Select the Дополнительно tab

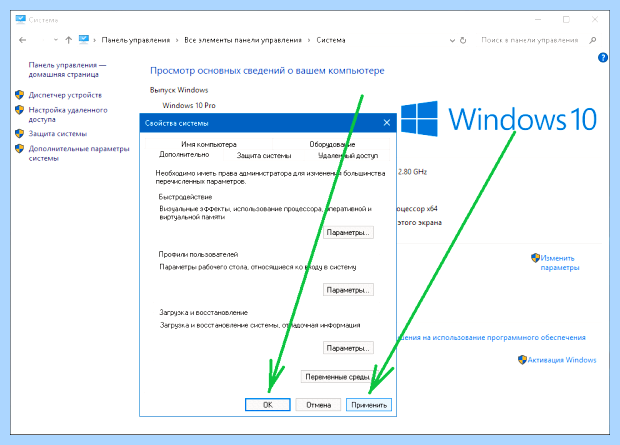[184, 155]
